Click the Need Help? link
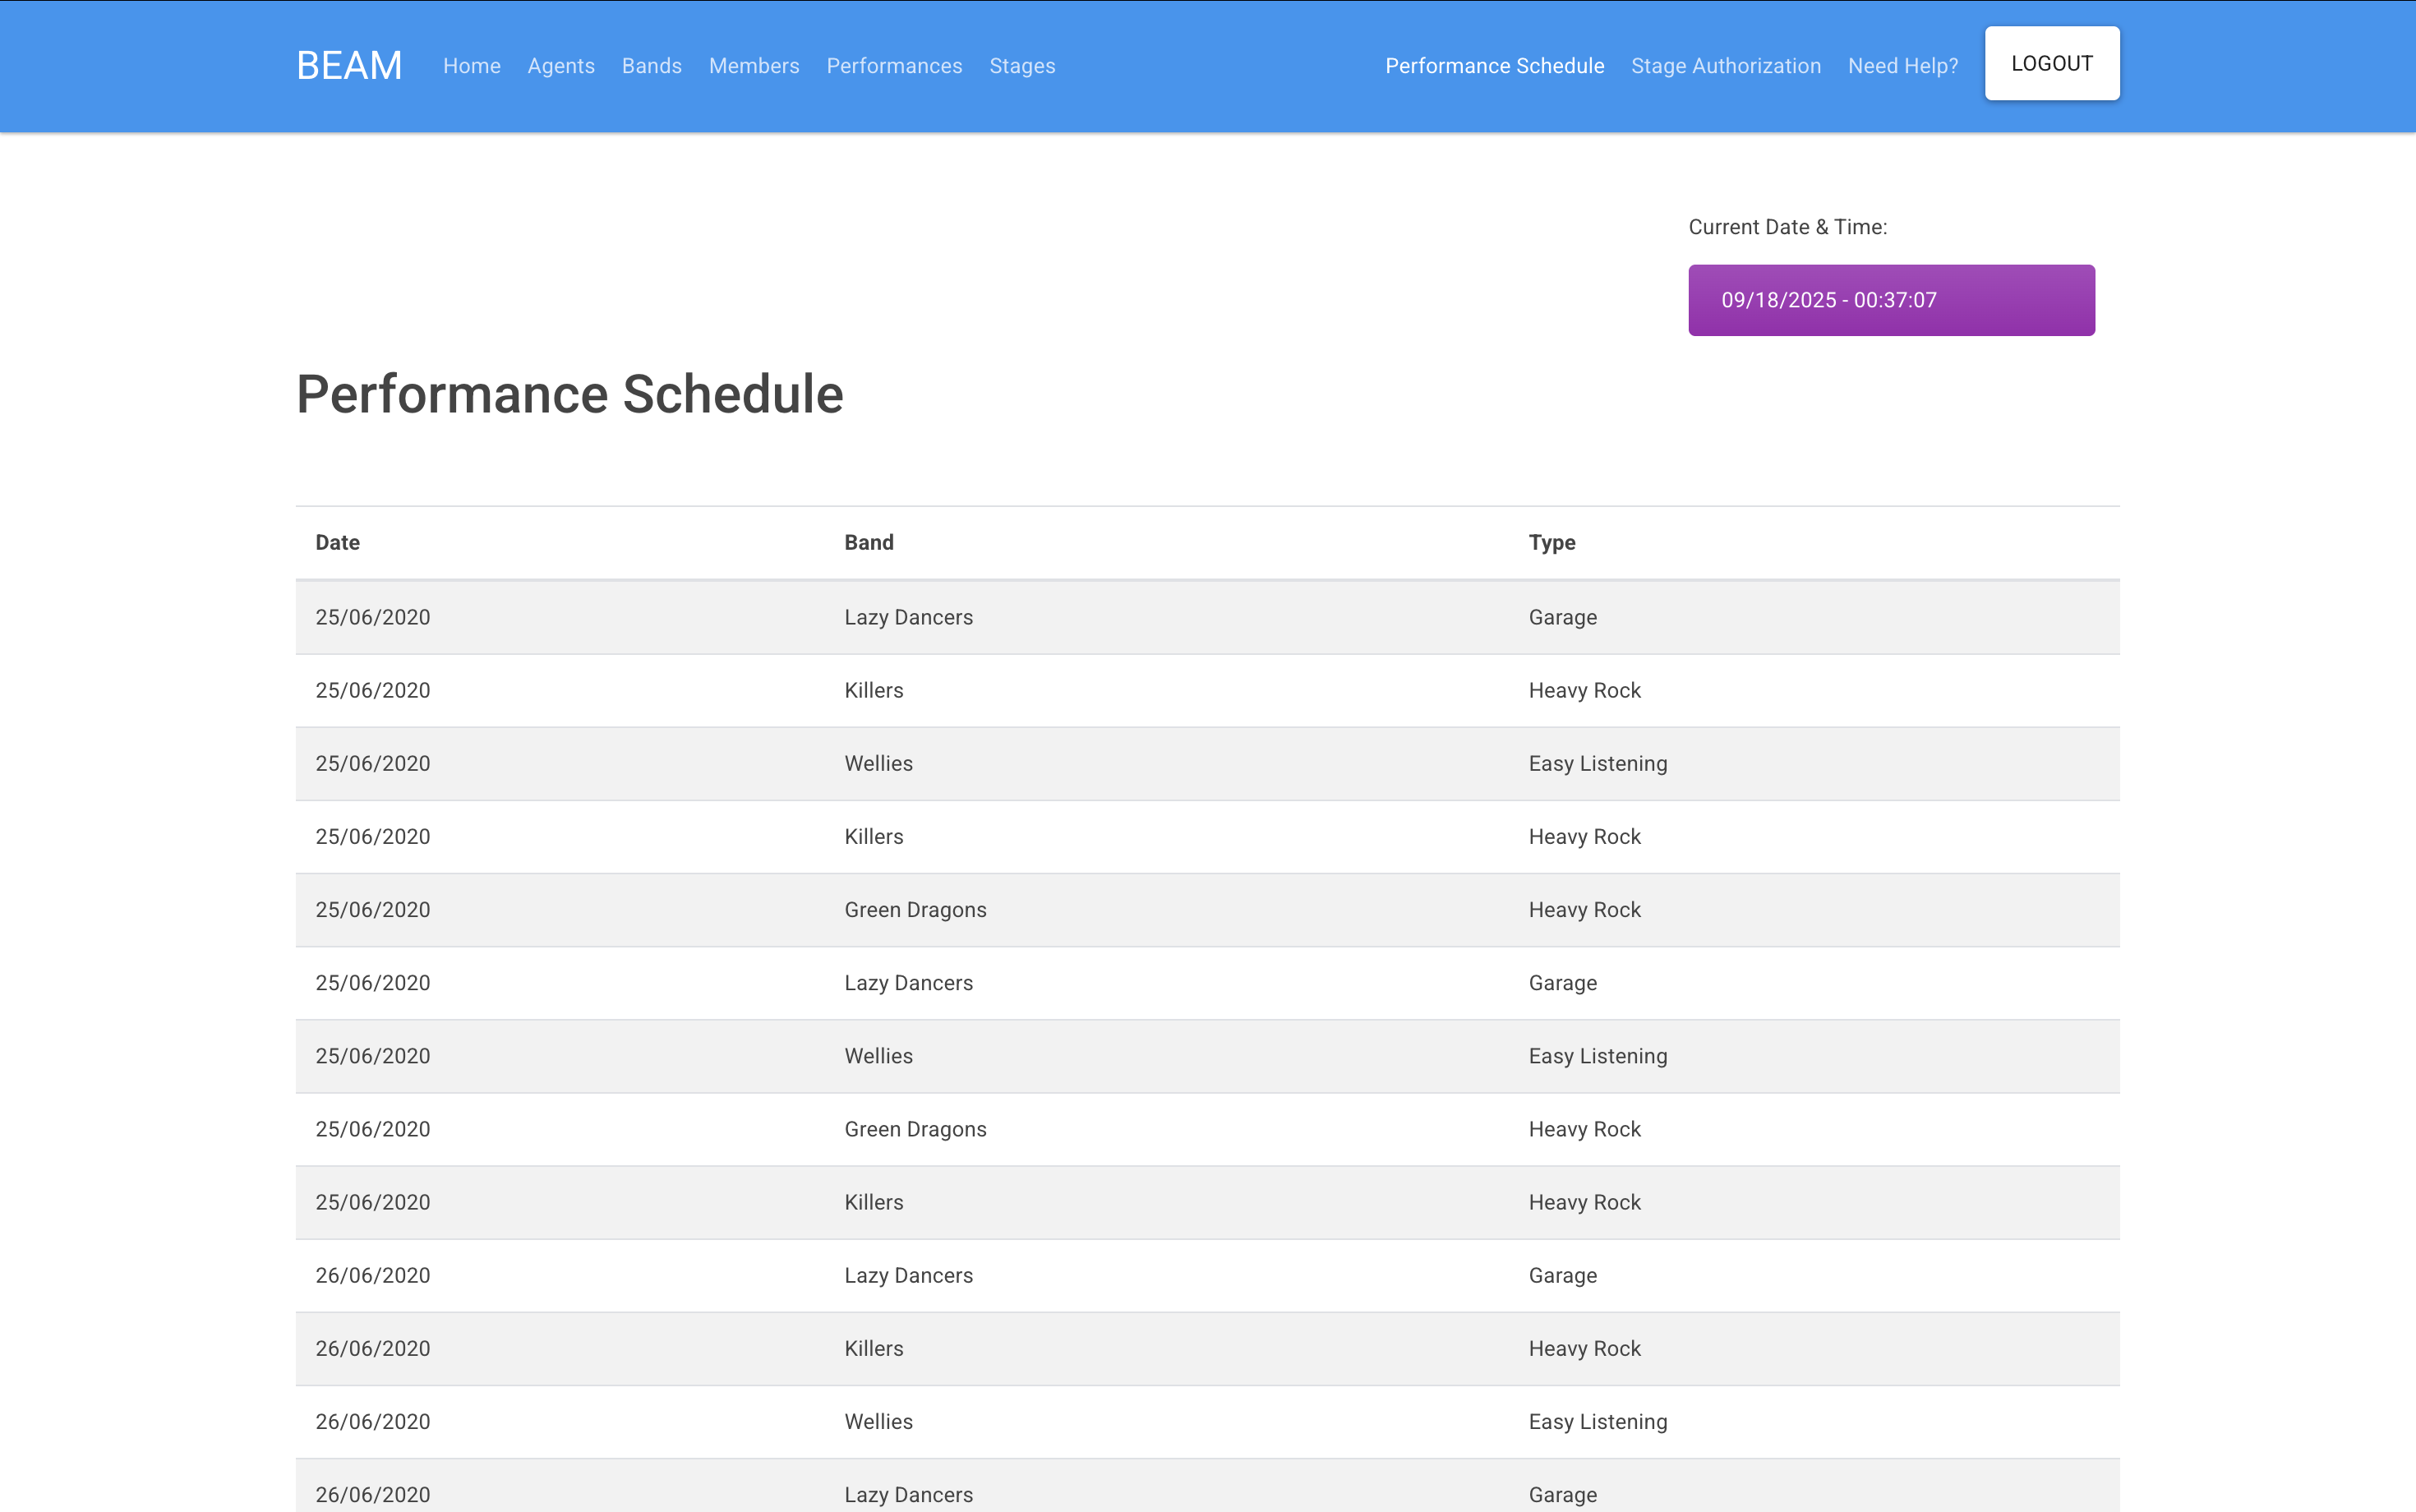This screenshot has width=2416, height=1512. tap(1902, 66)
